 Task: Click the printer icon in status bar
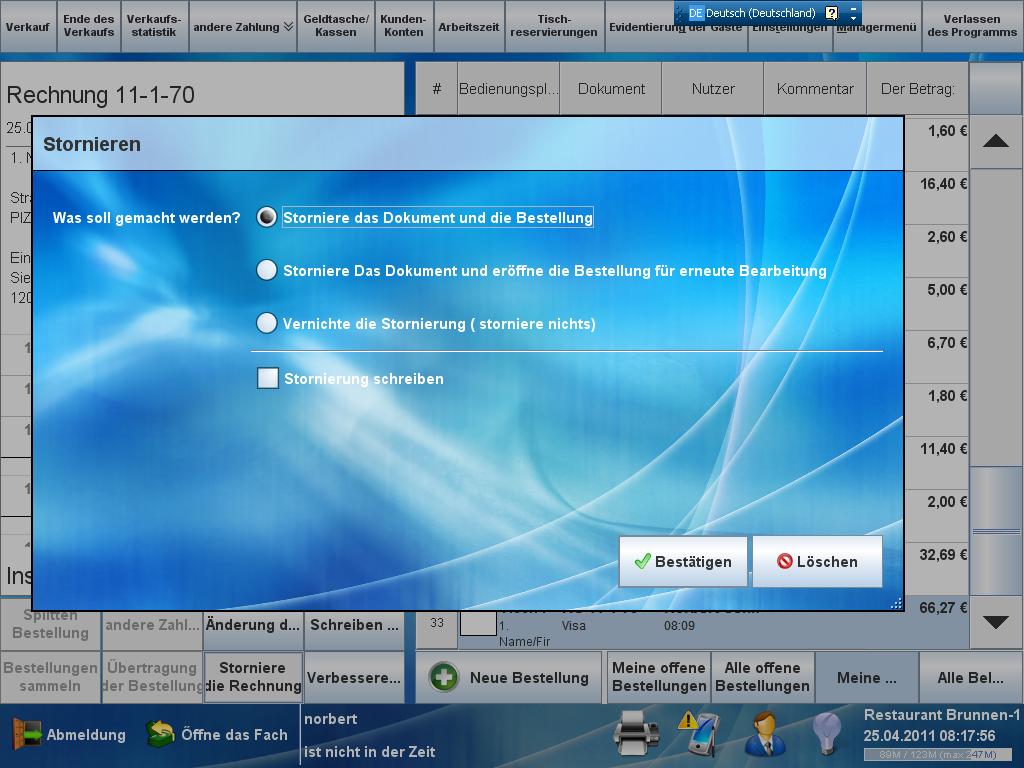point(636,735)
